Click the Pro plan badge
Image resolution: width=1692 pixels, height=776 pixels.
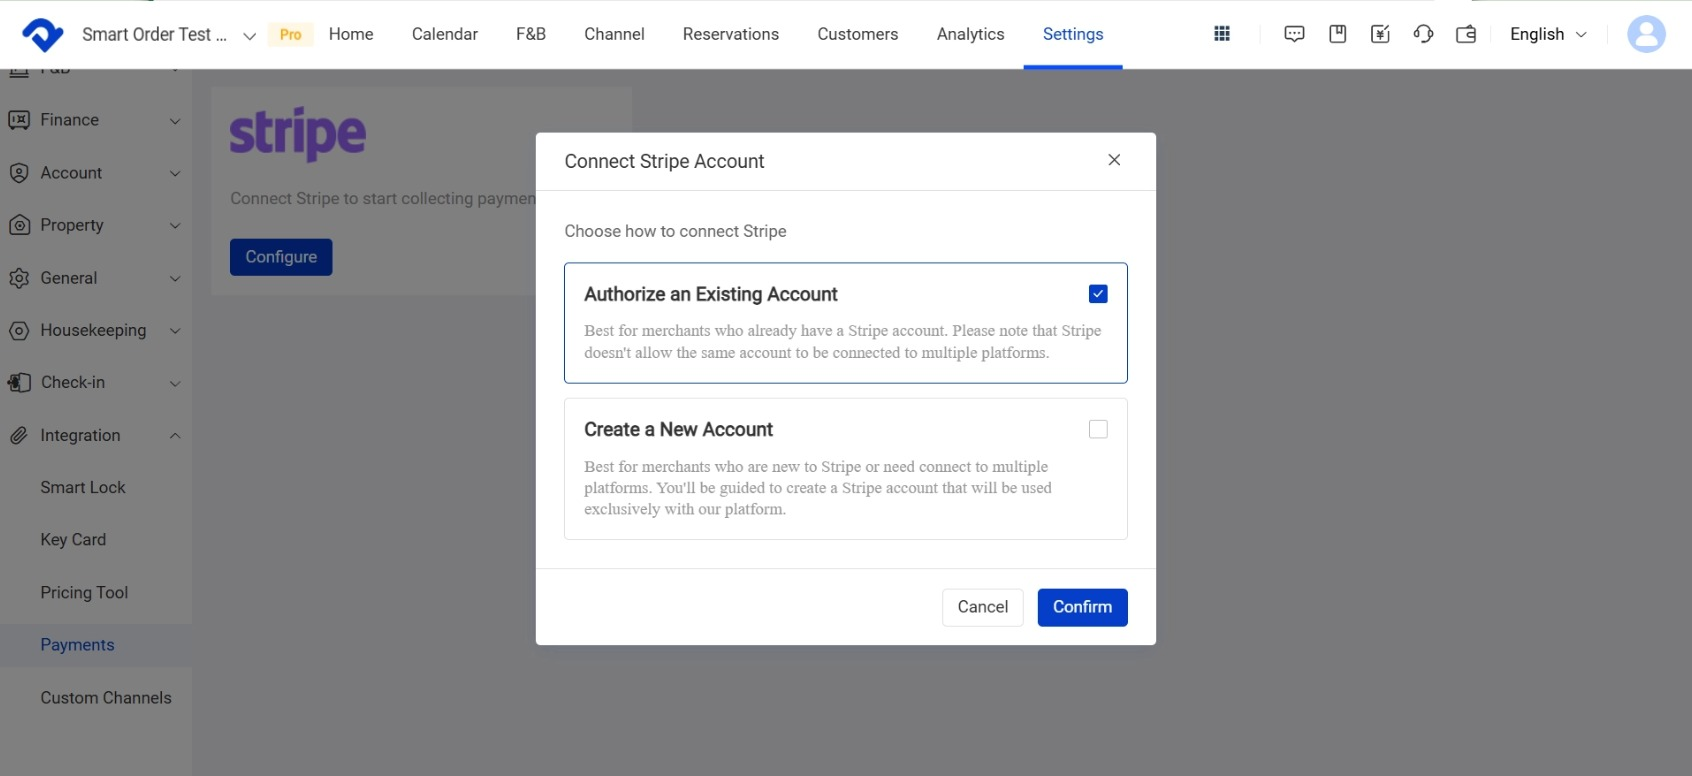click(x=290, y=34)
